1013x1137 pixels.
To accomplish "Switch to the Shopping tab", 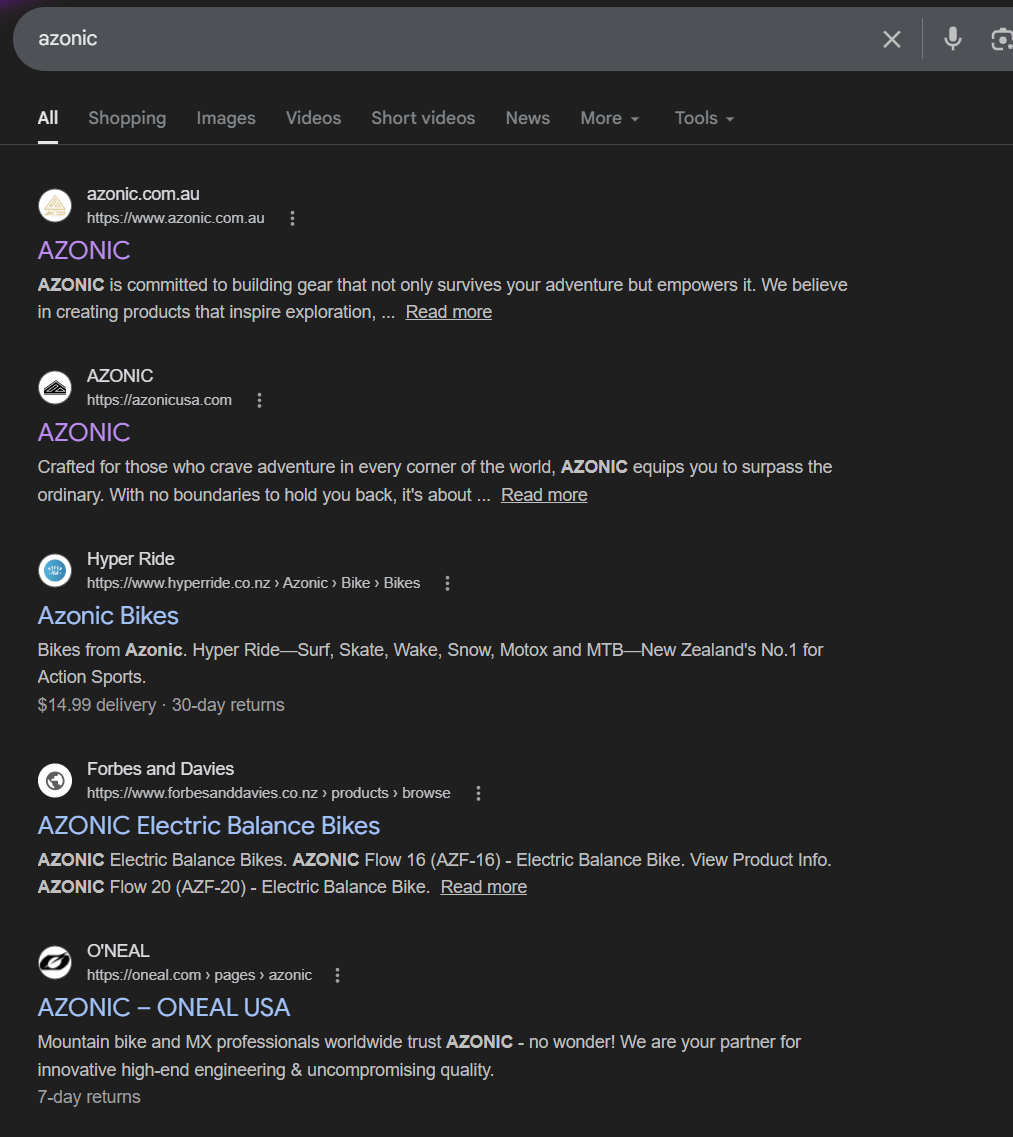I will (127, 118).
